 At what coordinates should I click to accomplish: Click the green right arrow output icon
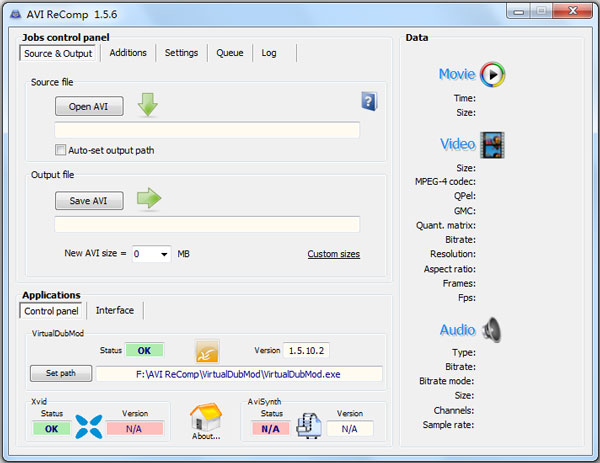pyautogui.click(x=148, y=199)
